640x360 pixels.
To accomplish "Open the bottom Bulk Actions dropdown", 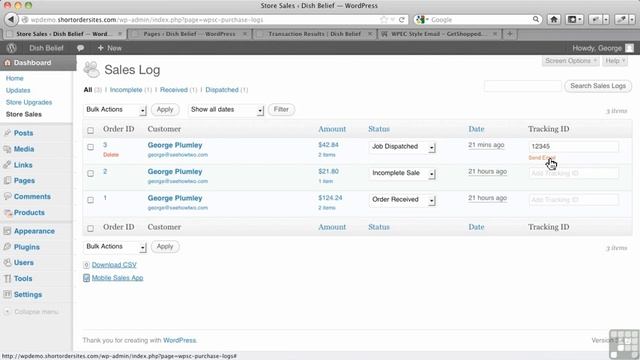I will coord(115,247).
